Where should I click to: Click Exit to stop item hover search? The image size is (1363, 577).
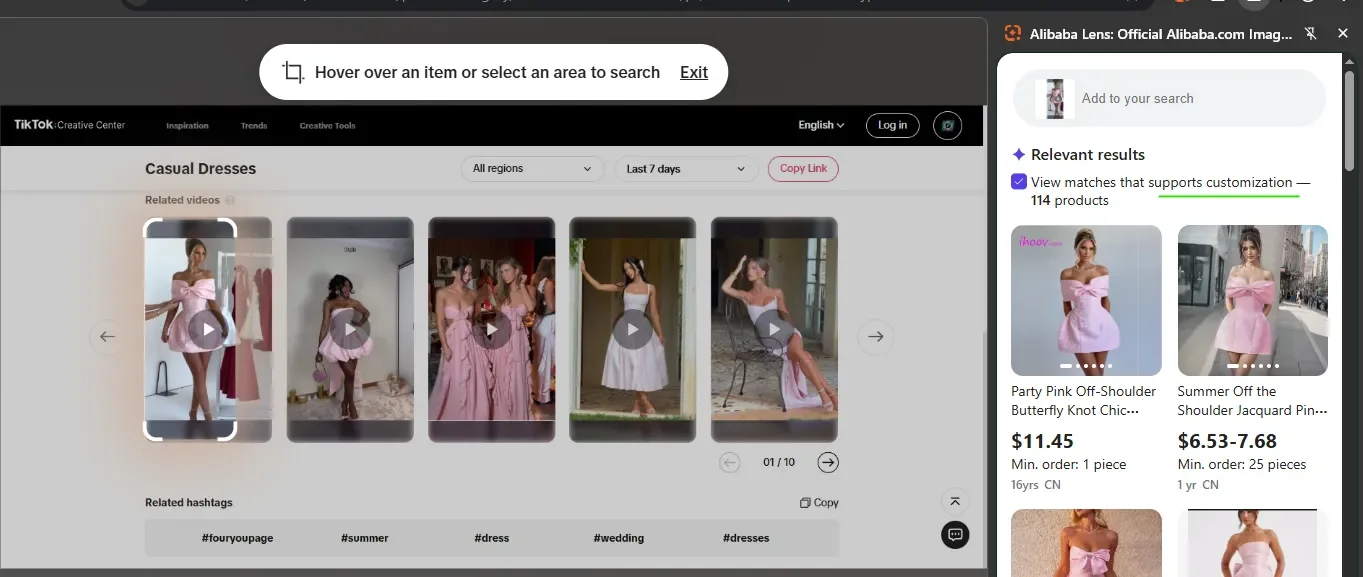(x=693, y=72)
